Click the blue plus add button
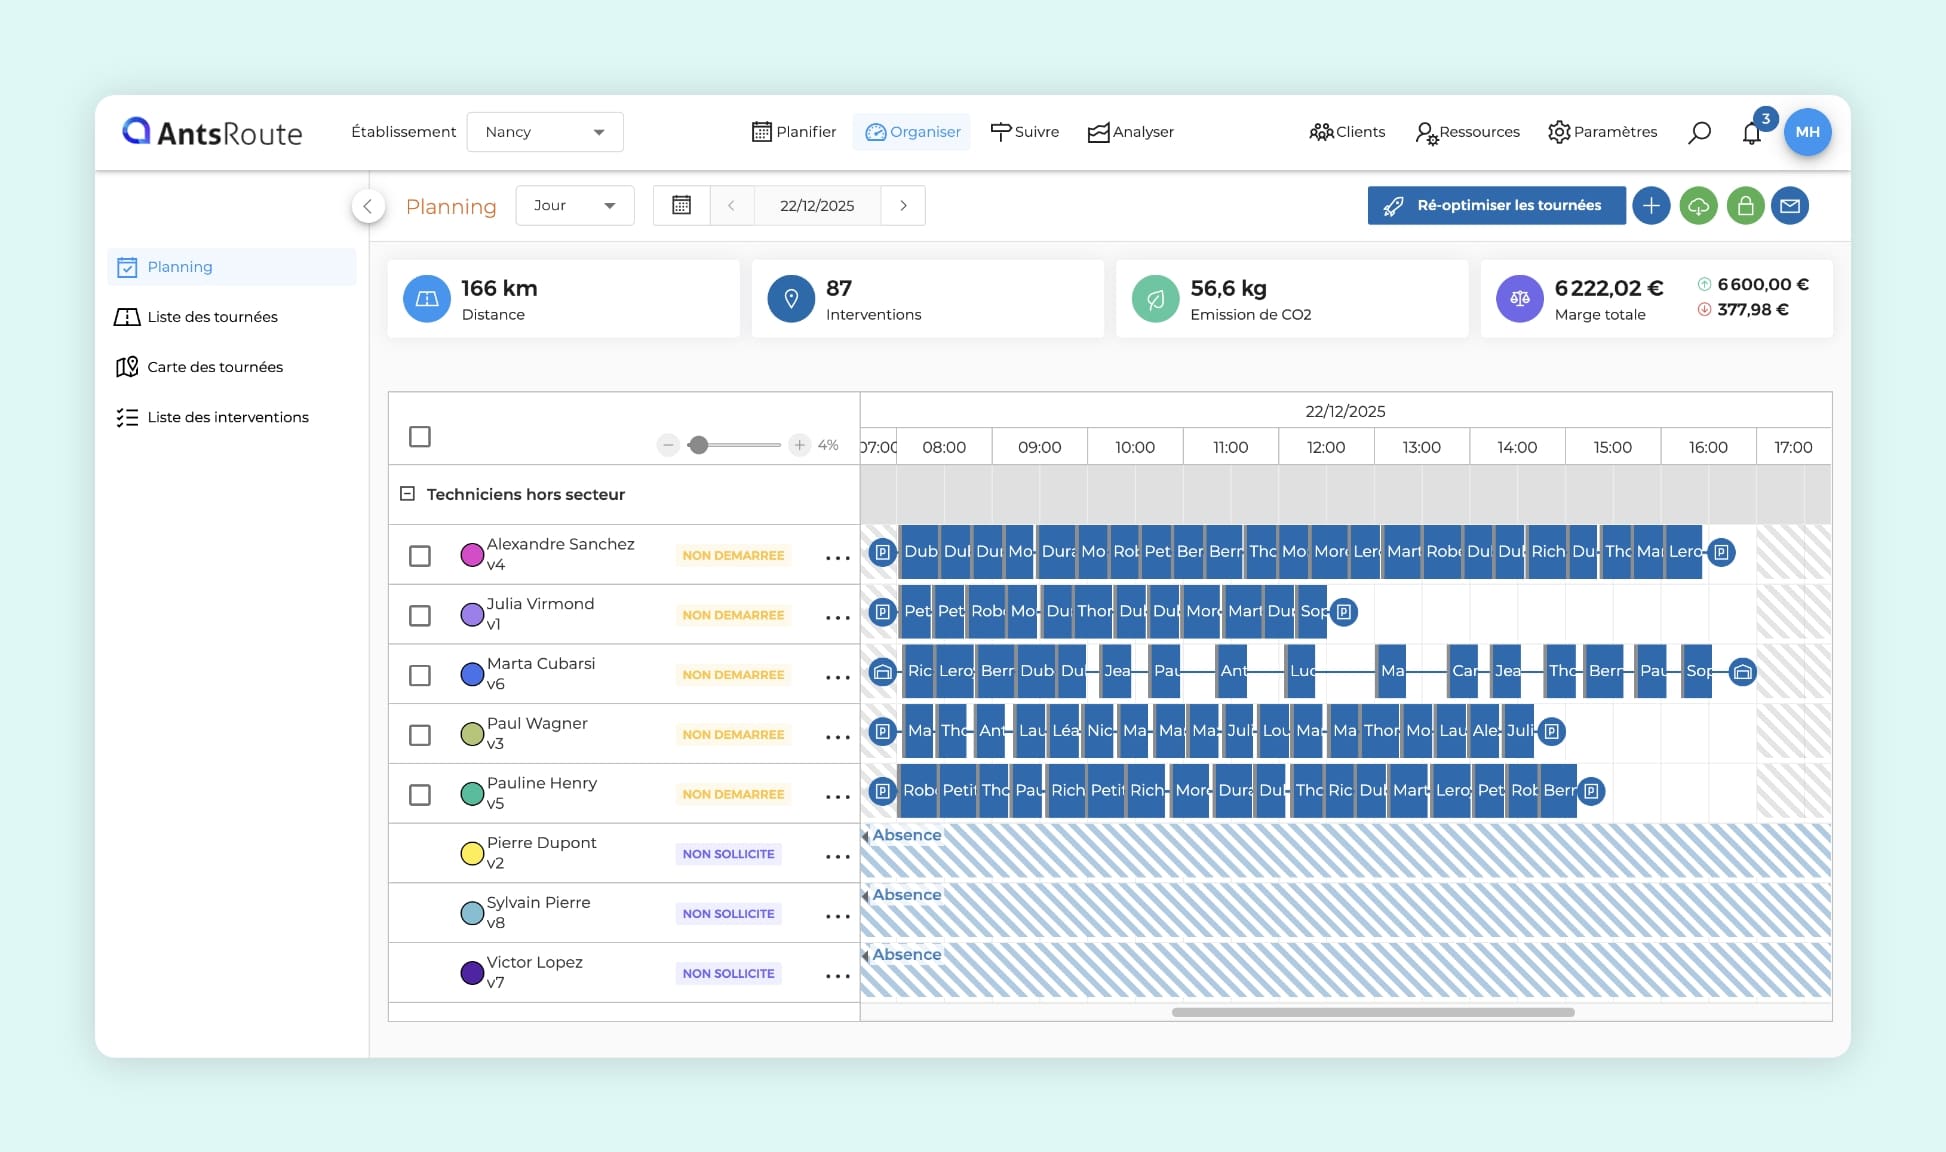Image resolution: width=1946 pixels, height=1152 pixels. click(1651, 206)
